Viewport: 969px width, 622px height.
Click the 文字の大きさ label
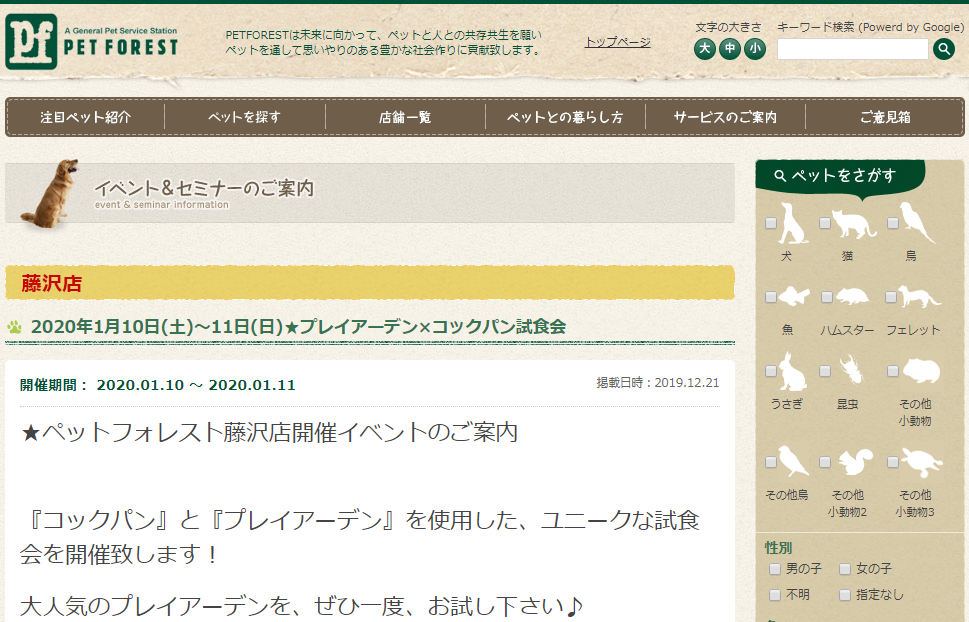729,27
